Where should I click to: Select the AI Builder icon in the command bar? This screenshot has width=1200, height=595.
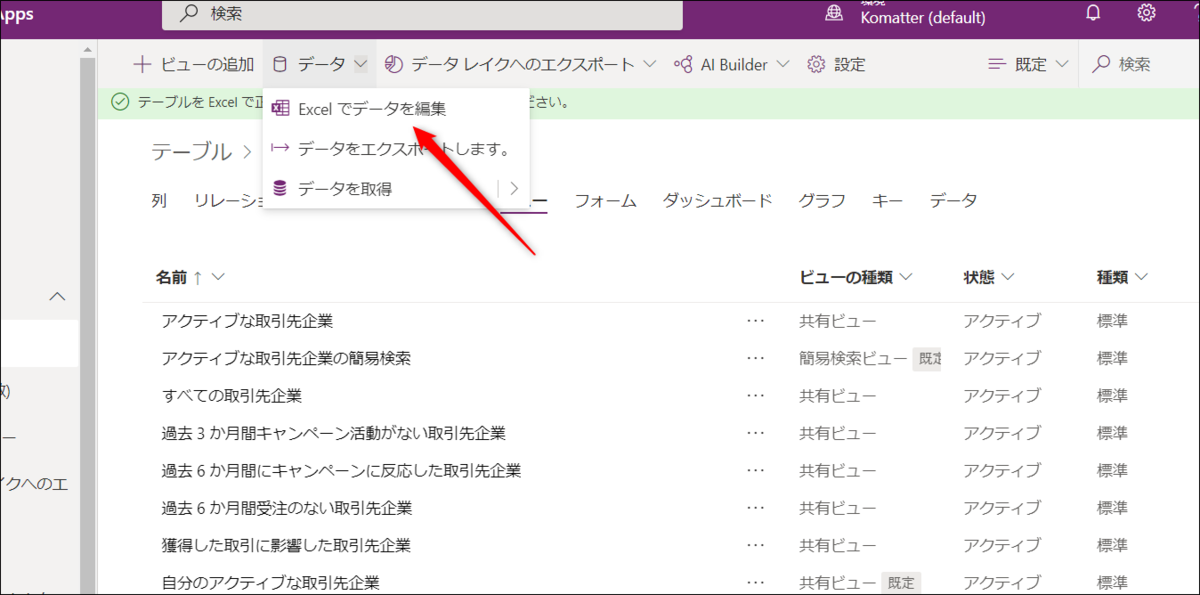coord(684,63)
